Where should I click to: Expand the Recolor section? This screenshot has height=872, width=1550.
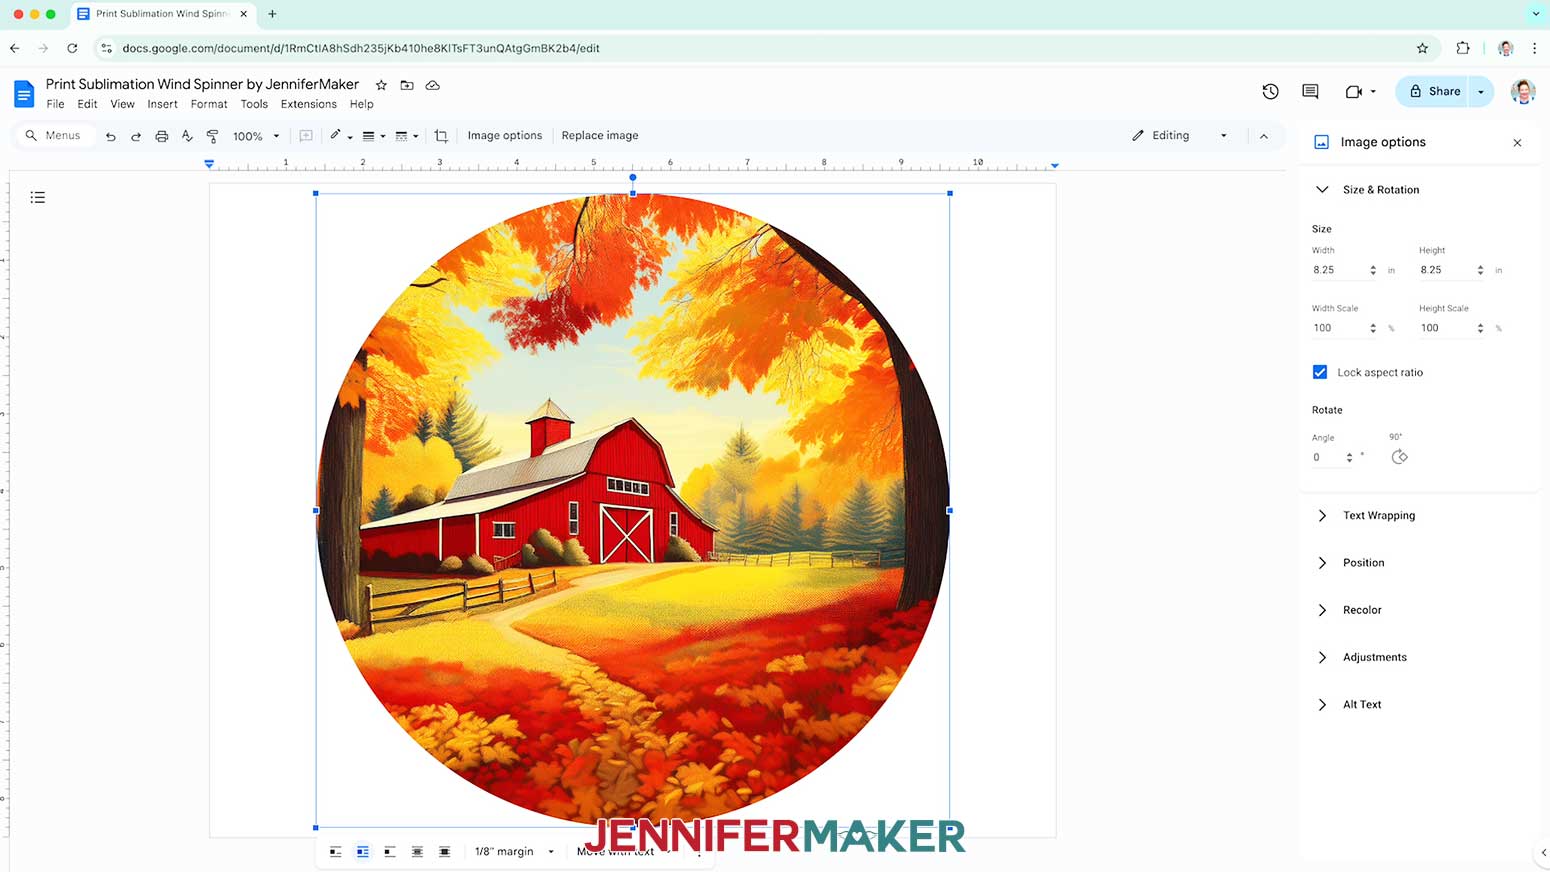point(1322,610)
